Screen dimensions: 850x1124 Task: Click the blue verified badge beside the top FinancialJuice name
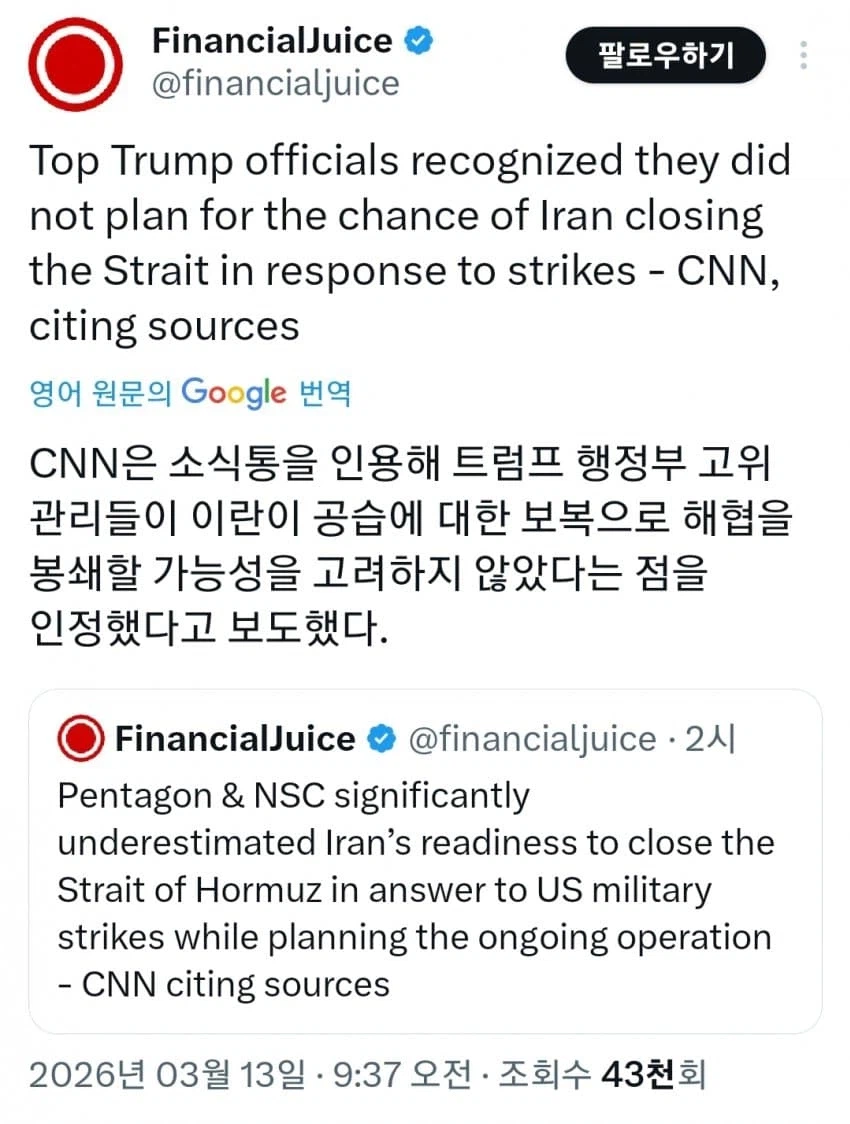point(417,42)
